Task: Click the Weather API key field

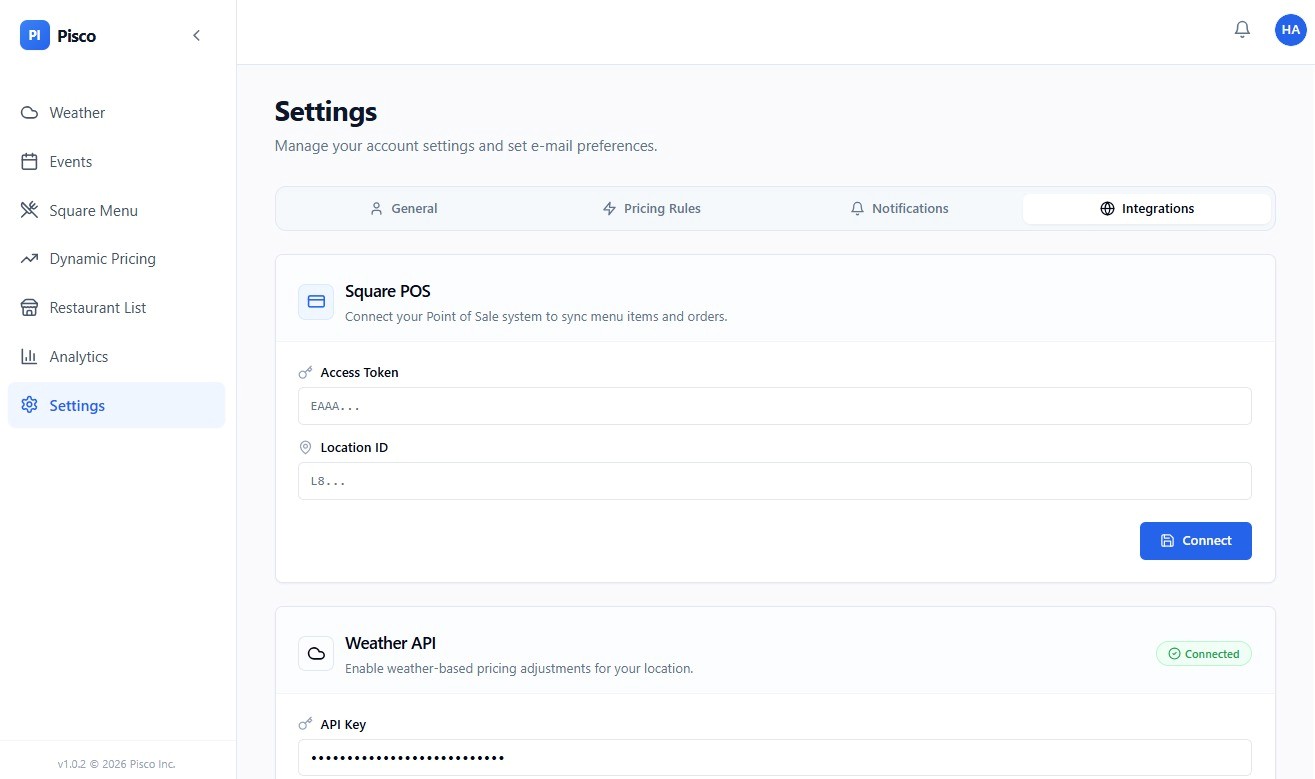Action: click(774, 758)
